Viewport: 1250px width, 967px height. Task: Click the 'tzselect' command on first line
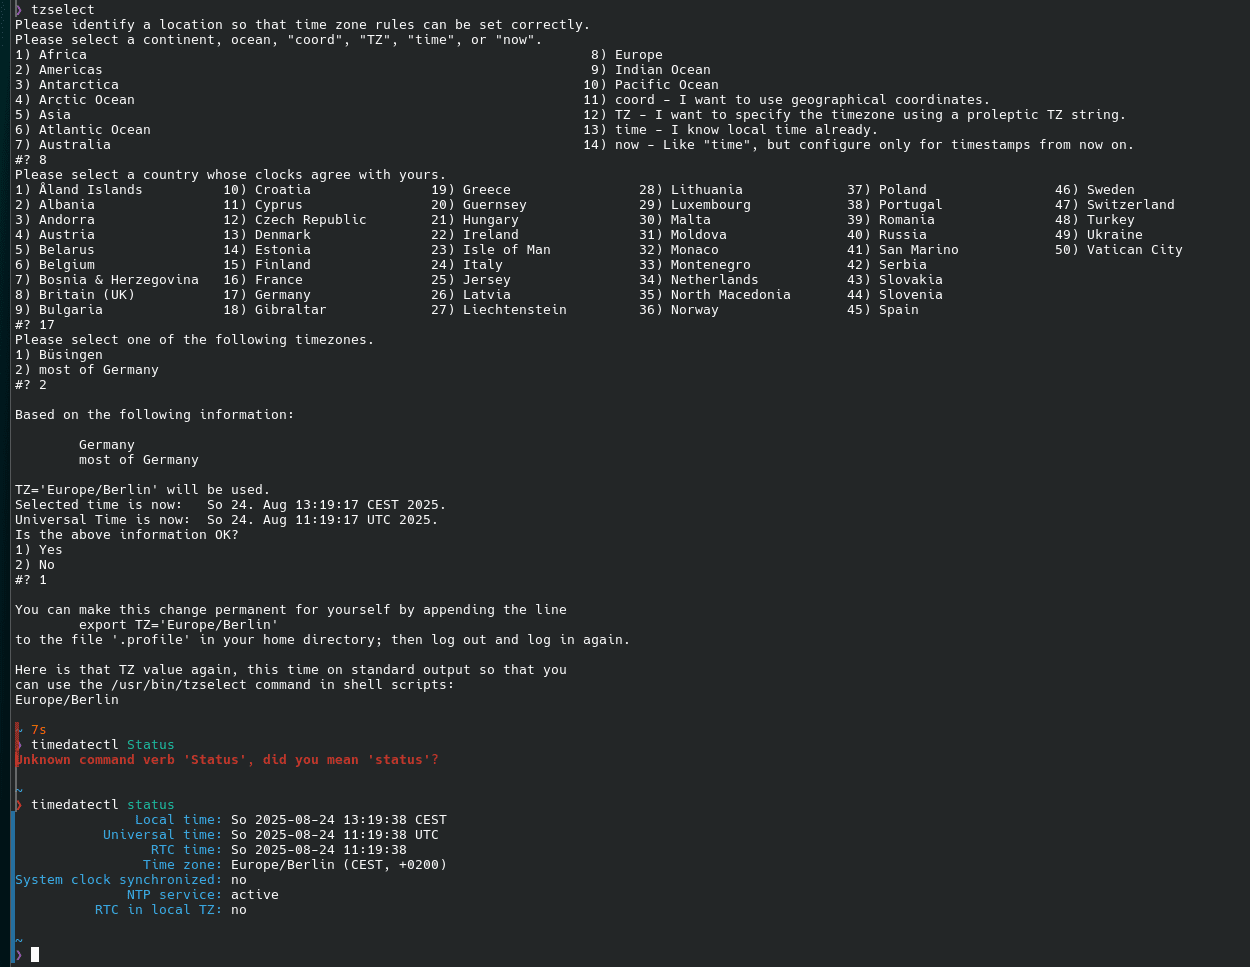tap(62, 10)
